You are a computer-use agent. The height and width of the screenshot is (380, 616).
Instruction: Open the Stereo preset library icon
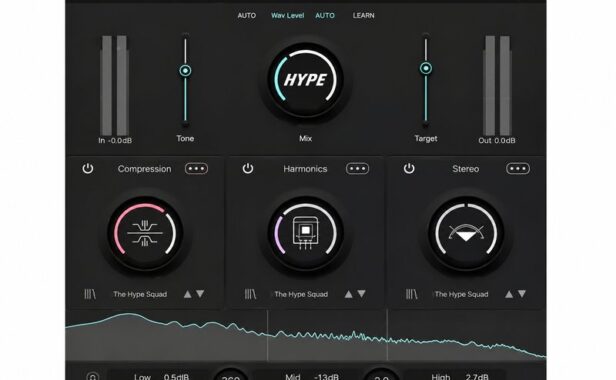point(411,294)
